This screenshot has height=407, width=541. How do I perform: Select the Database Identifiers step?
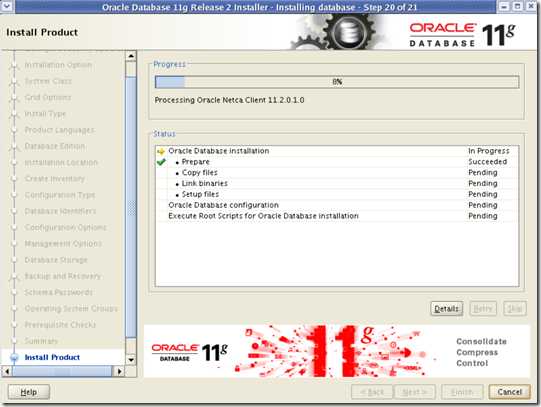coord(60,211)
